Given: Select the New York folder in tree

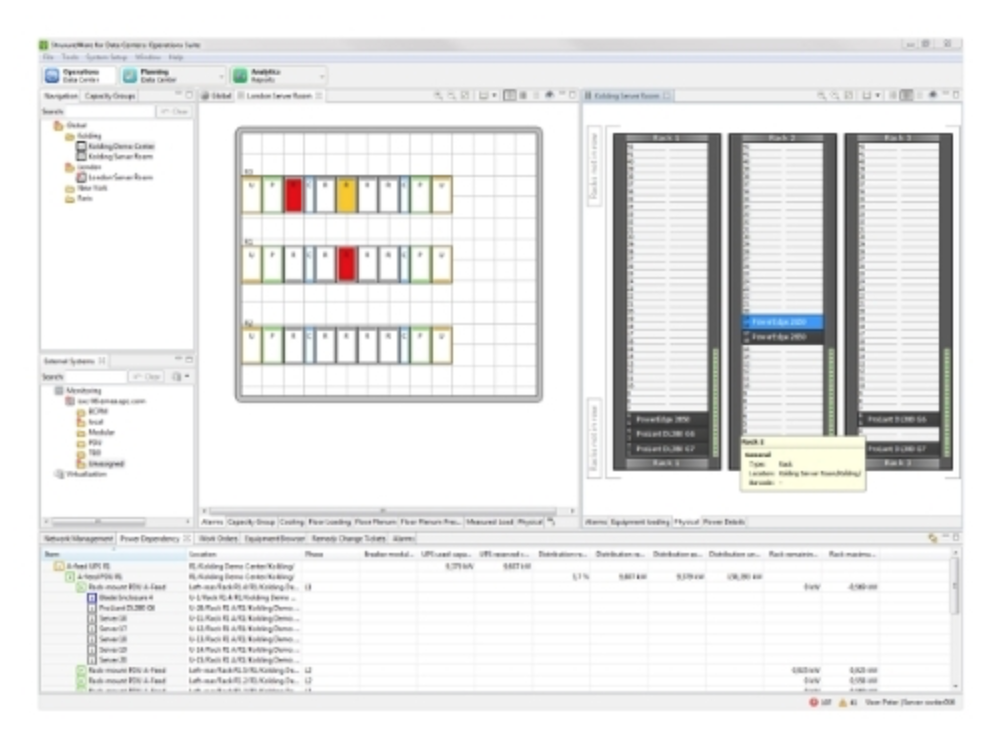Looking at the screenshot, I should pyautogui.click(x=86, y=188).
